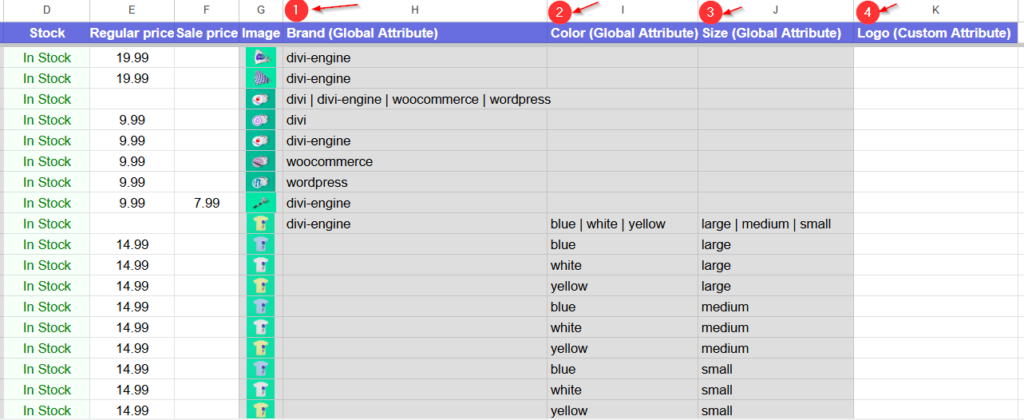The width and height of the screenshot is (1024, 420).
Task: Select 'In Stock' in the white medium row
Action: click(46, 328)
